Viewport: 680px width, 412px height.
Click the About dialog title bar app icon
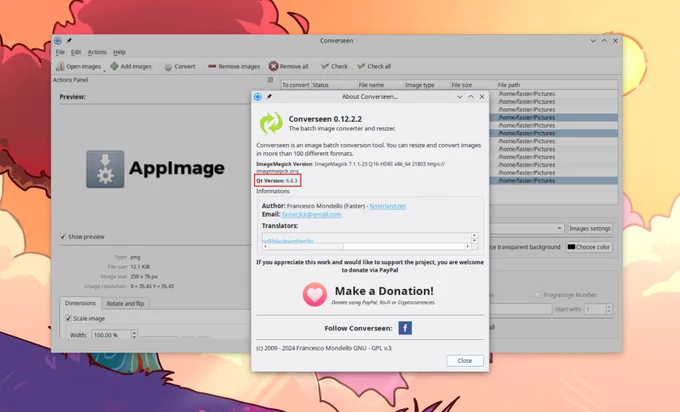pos(258,96)
